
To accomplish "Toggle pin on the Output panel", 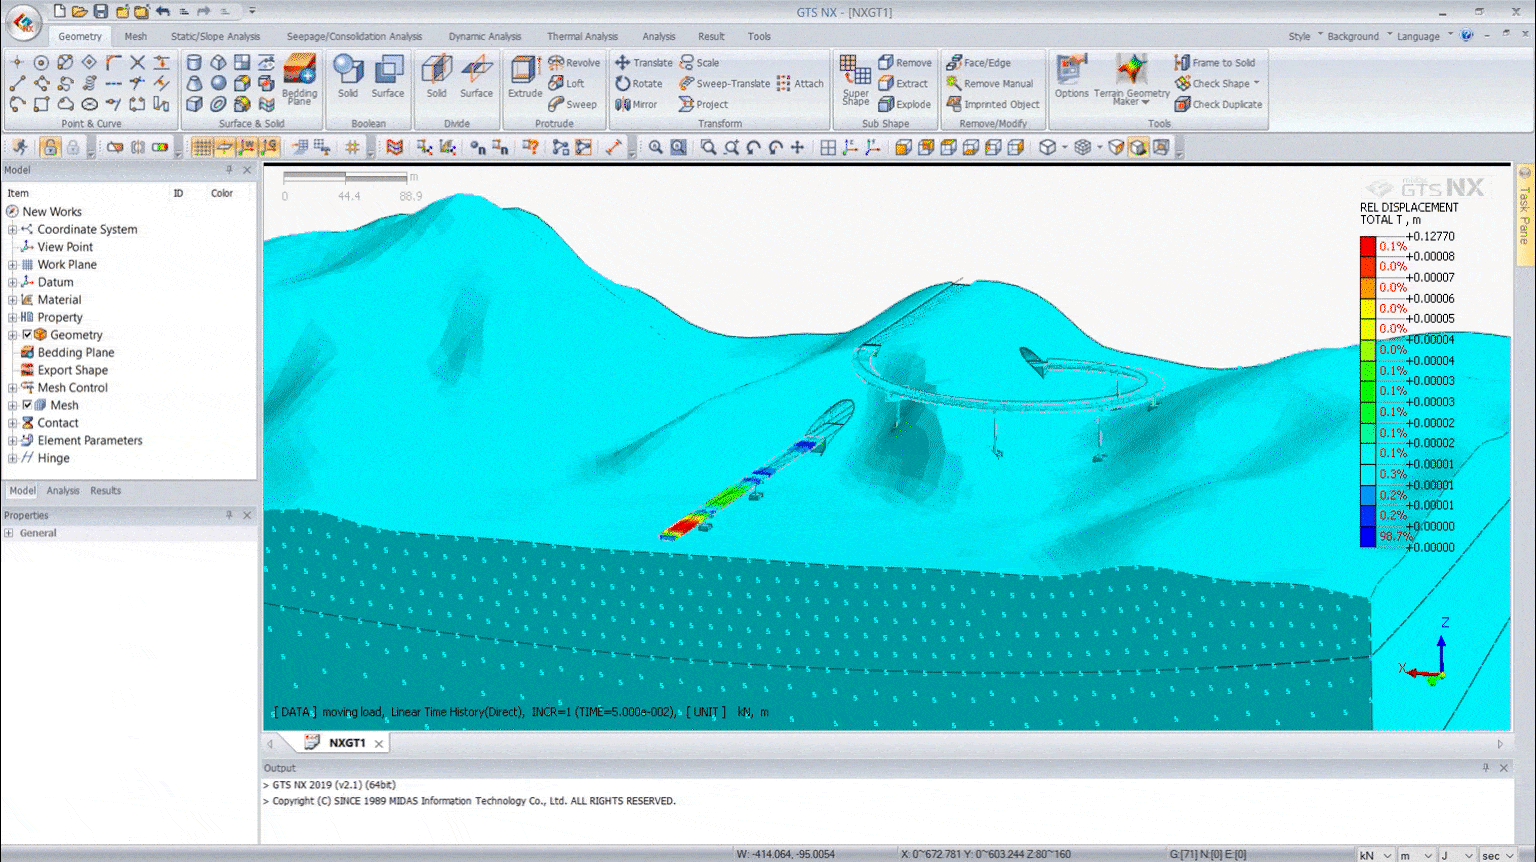I will (1485, 768).
